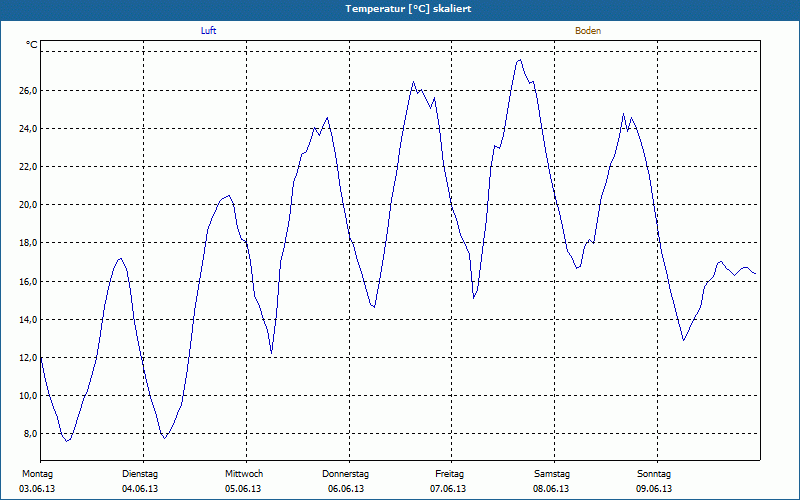The image size is (800, 500).
Task: Click the 08.06.13 date label
Action: coord(551,489)
